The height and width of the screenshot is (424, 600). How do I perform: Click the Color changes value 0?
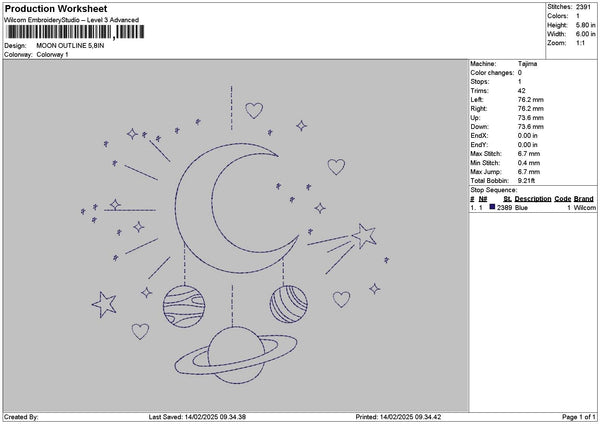click(x=520, y=73)
